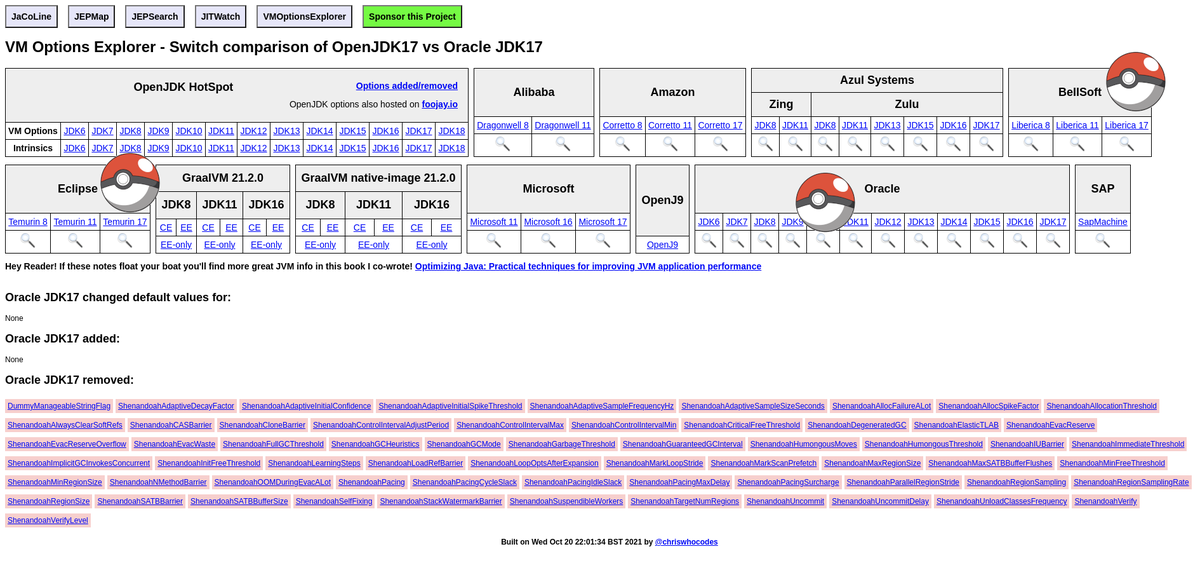Click the magnifier under Zing JDK8
The image size is (1200, 563).
(x=765, y=145)
